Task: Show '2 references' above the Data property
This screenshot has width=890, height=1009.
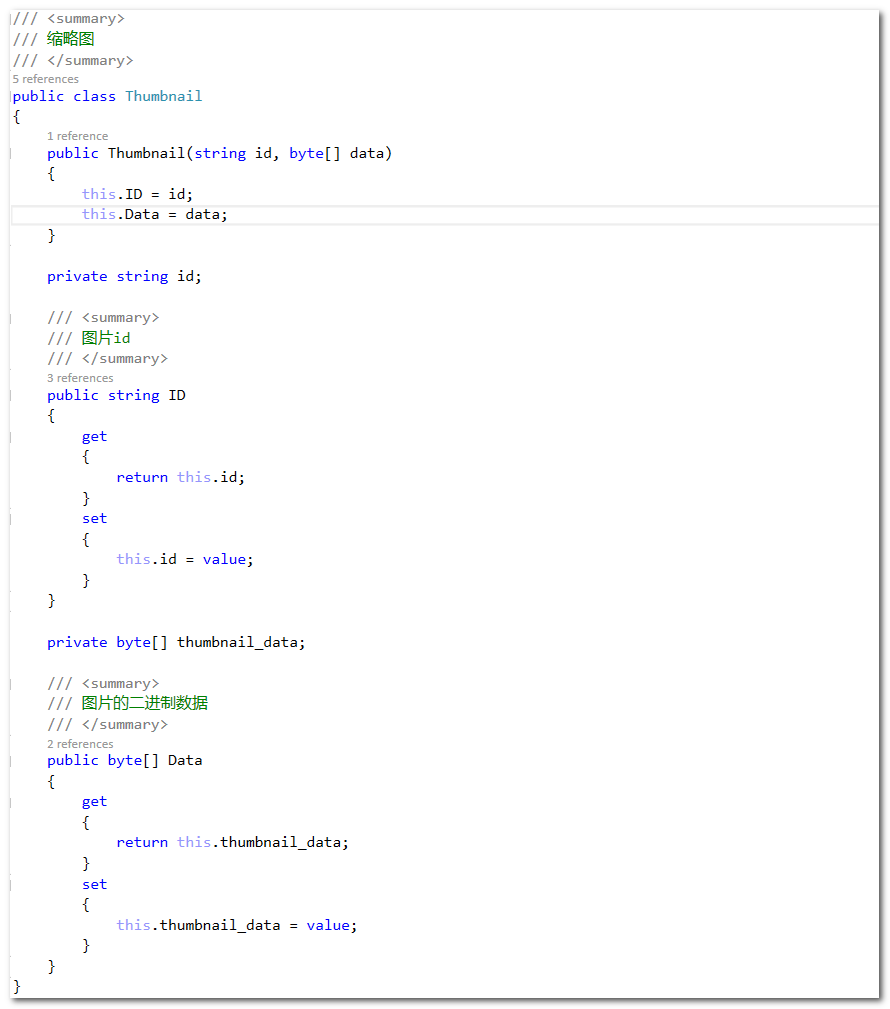Action: click(x=80, y=744)
